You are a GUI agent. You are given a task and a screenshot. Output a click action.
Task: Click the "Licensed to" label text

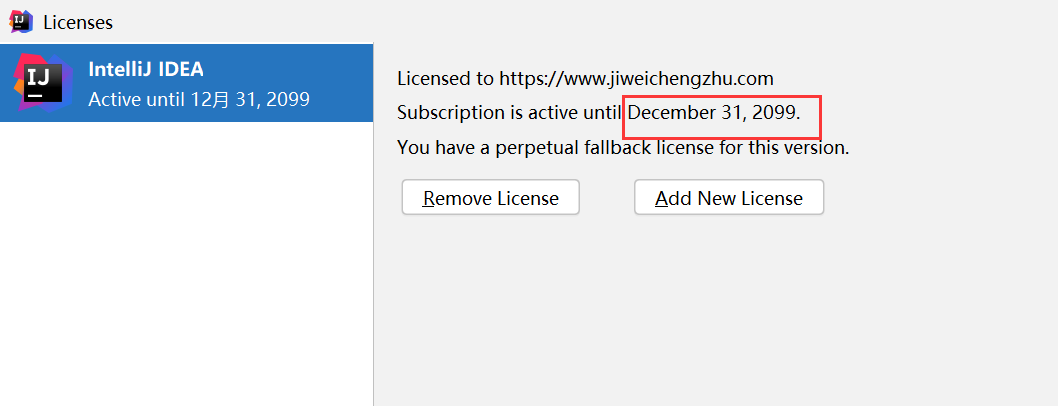[x=446, y=79]
